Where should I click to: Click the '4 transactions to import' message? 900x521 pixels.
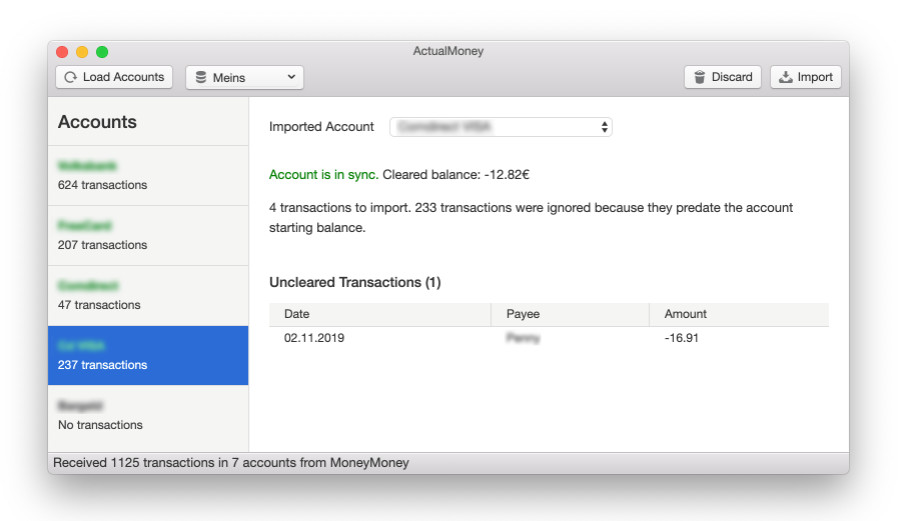pyautogui.click(x=531, y=217)
